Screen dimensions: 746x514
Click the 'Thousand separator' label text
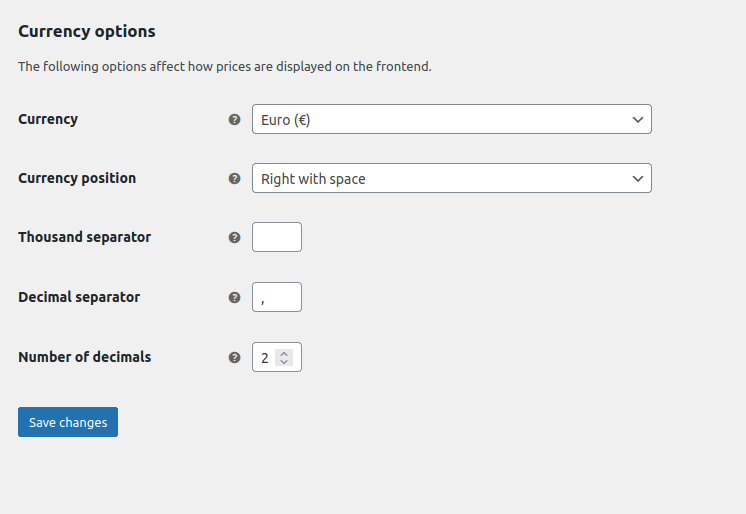85,237
